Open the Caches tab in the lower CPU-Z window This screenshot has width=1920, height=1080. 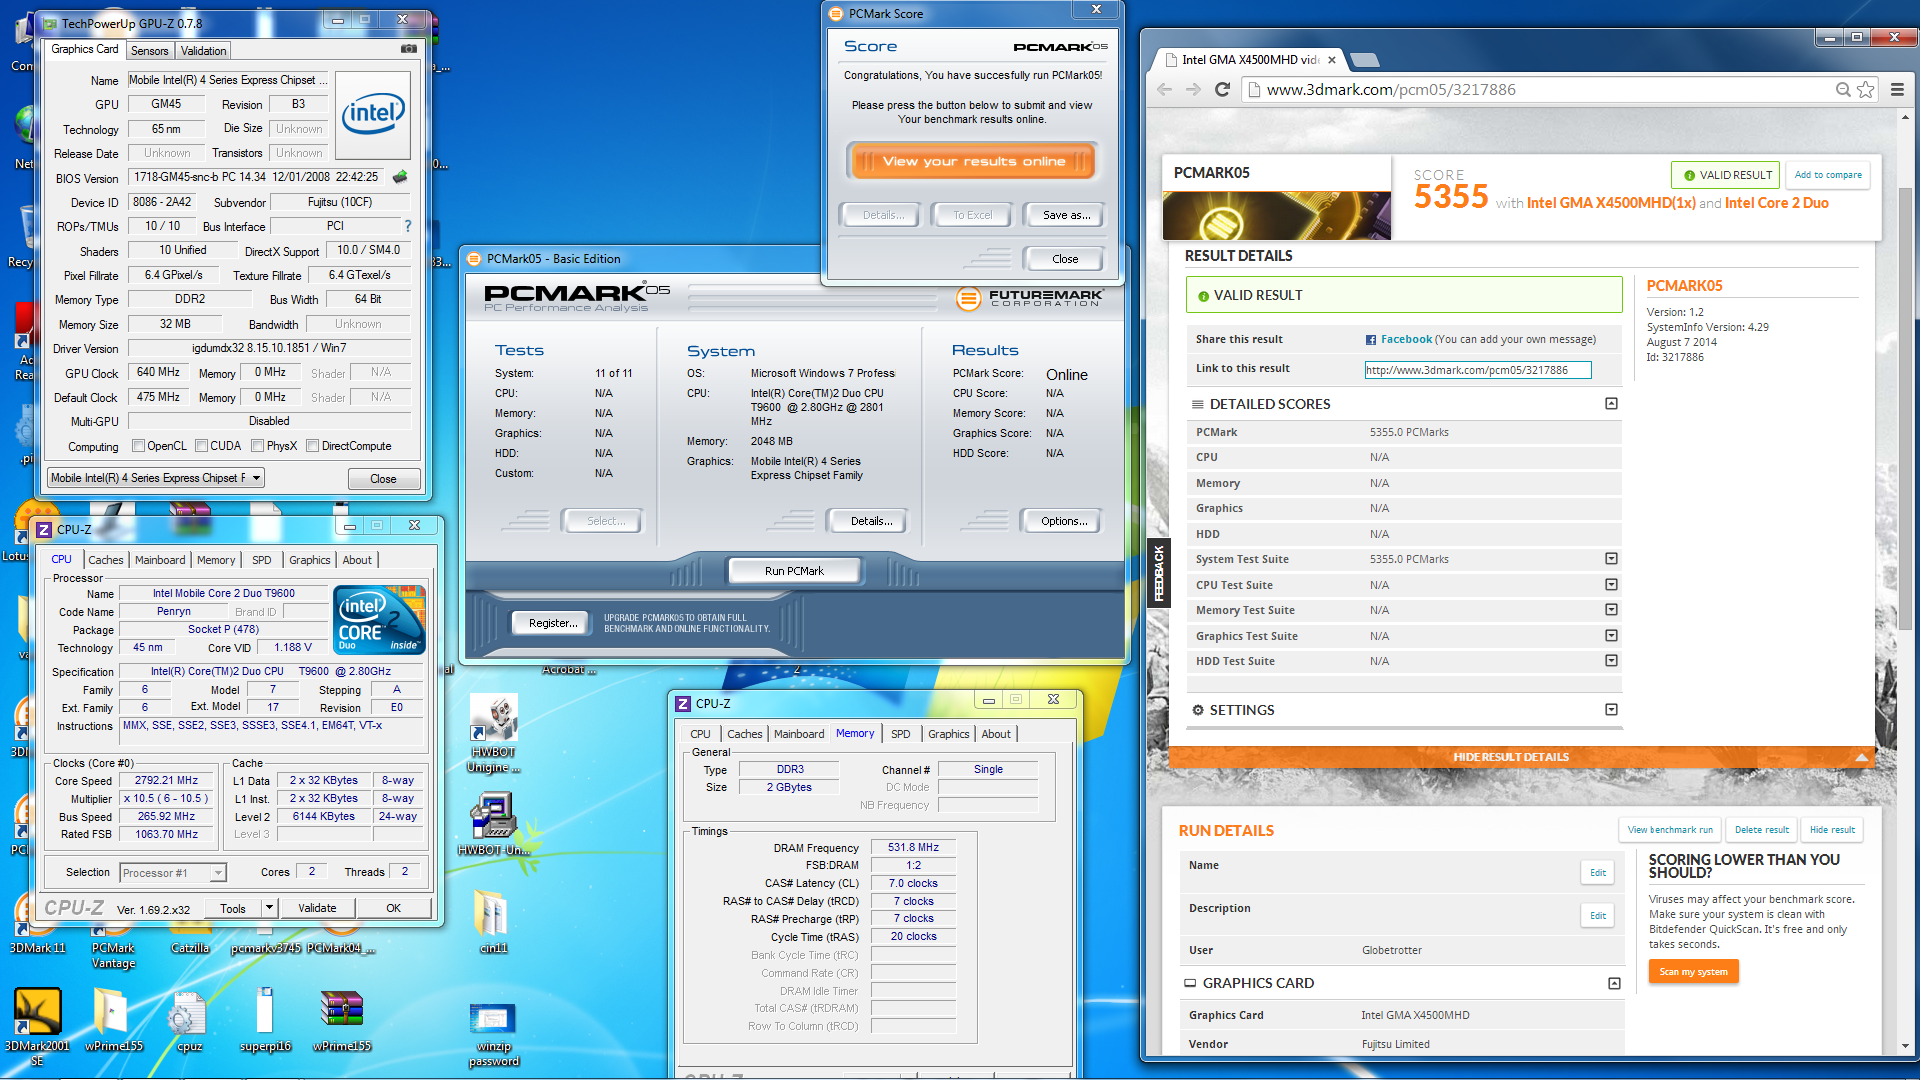[x=745, y=734]
